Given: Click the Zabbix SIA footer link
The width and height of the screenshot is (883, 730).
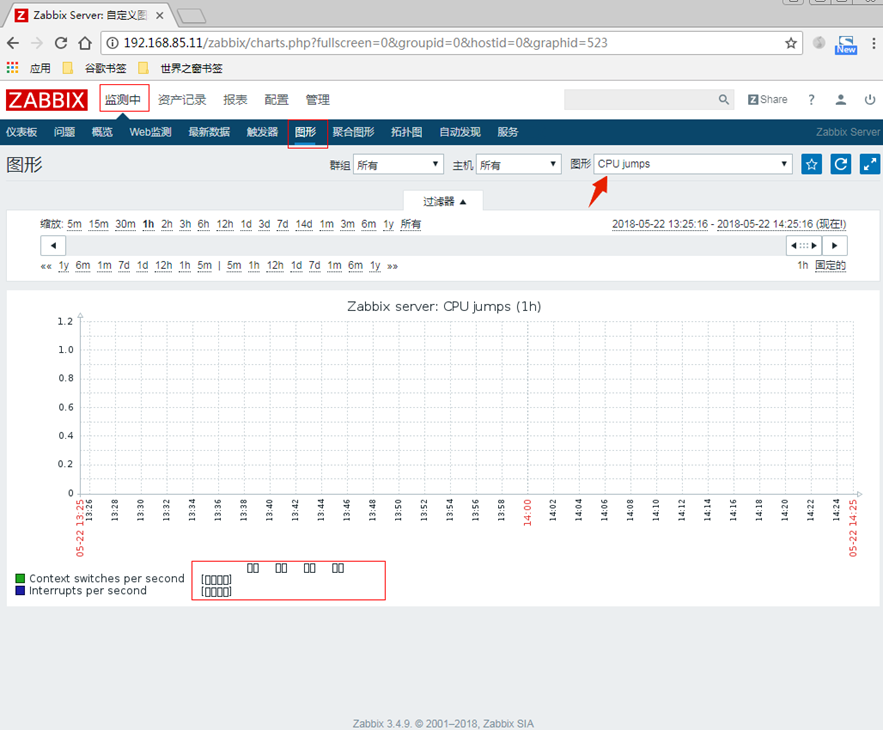Looking at the screenshot, I should click(x=509, y=724).
